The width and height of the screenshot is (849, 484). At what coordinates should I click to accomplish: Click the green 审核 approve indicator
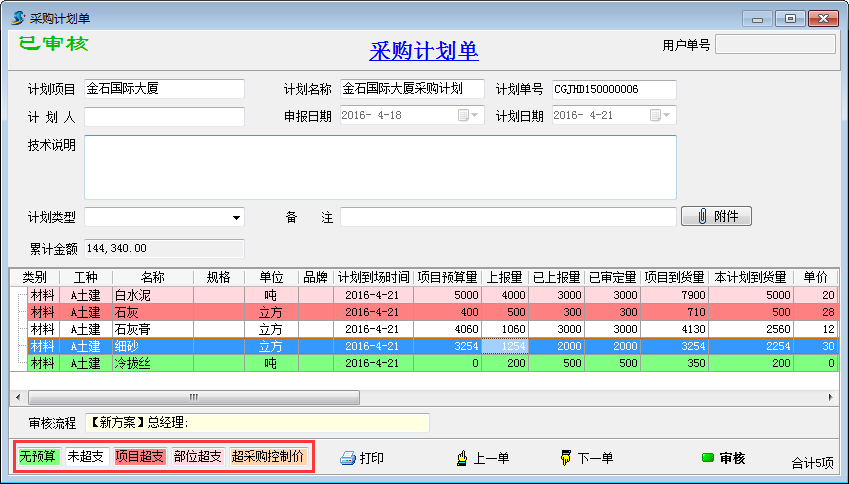click(x=708, y=458)
